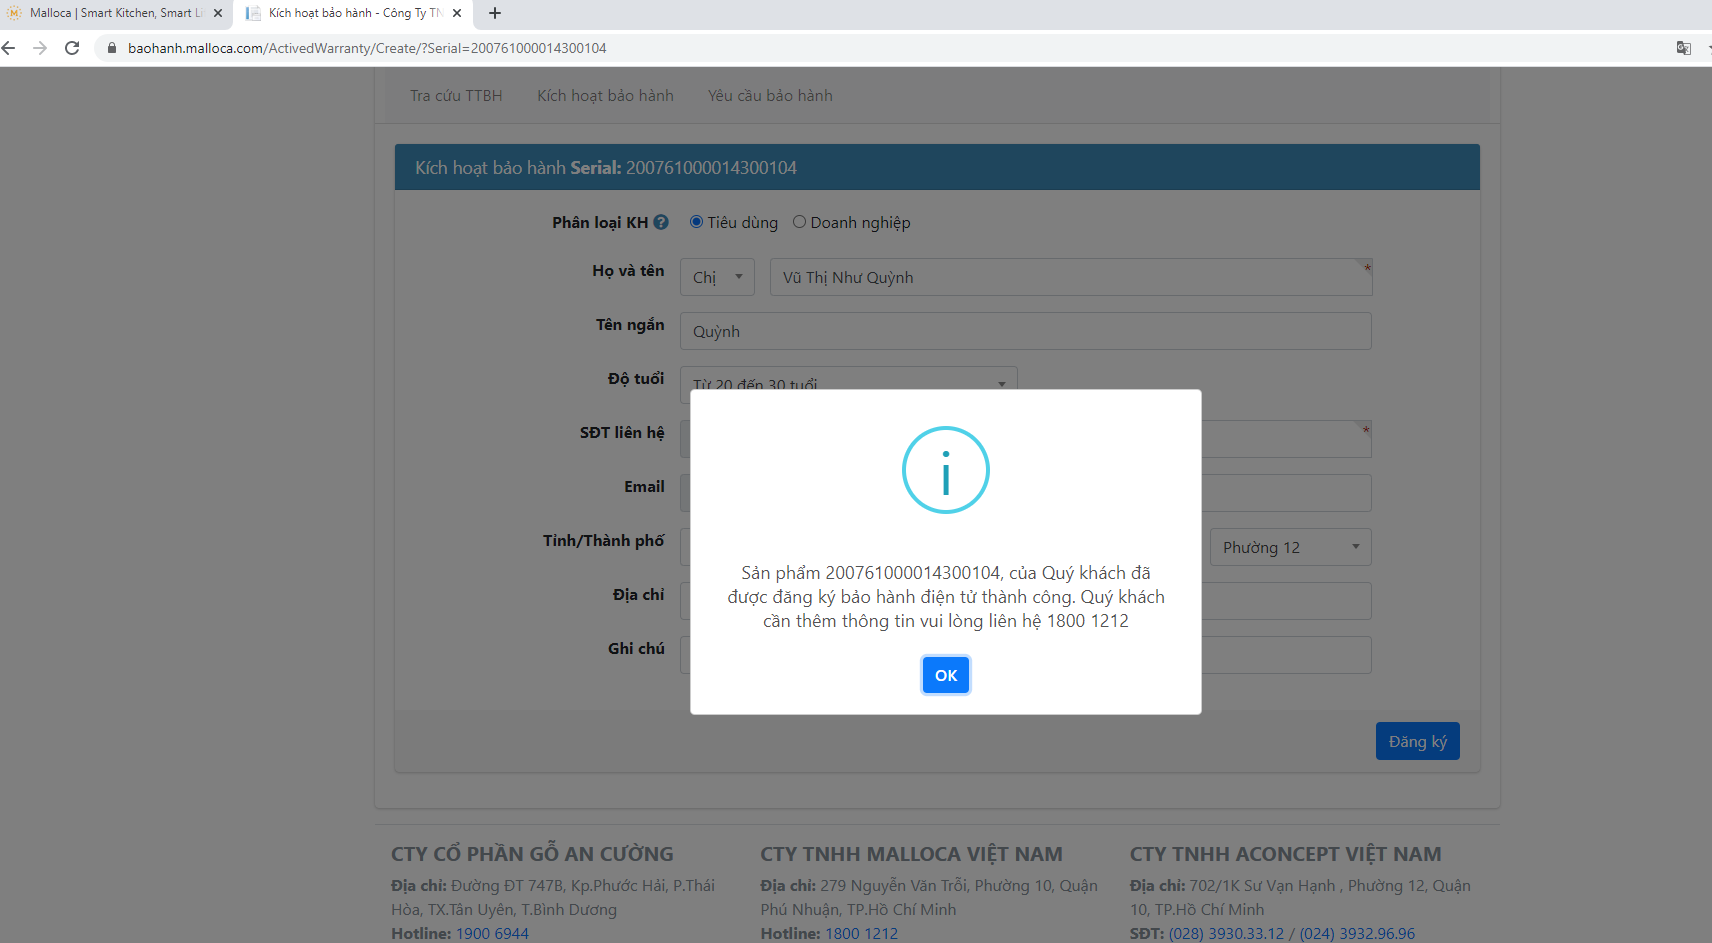Click the forward navigation arrow
The height and width of the screenshot is (943, 1712).
pyautogui.click(x=40, y=48)
